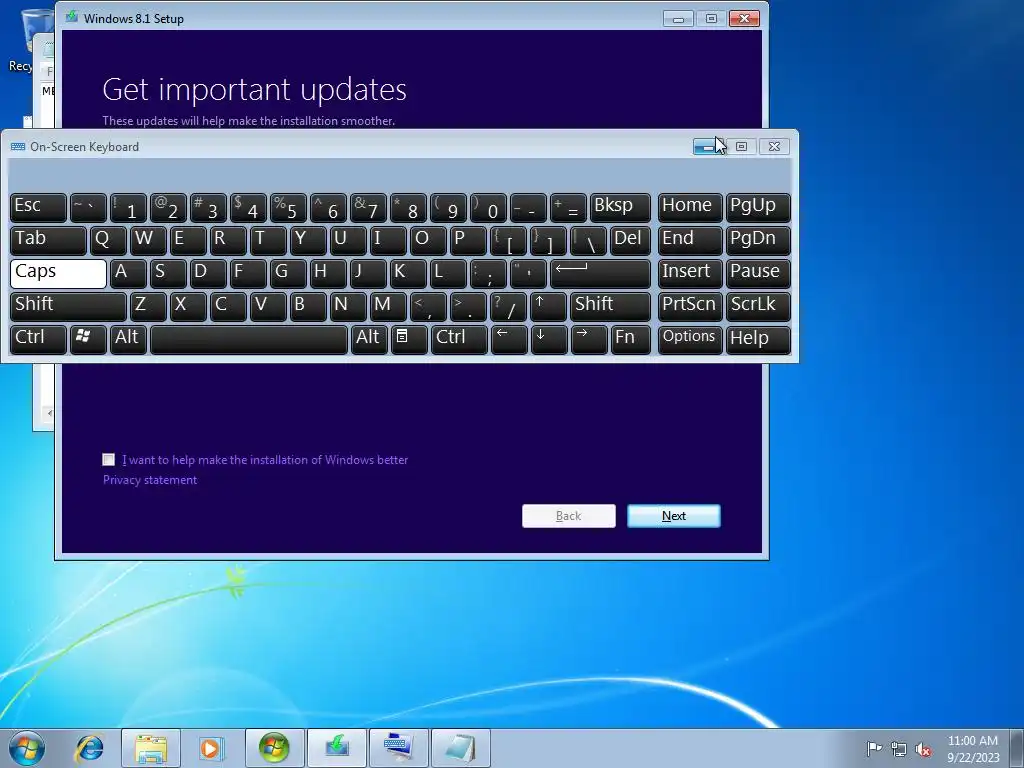Click the space bar key
The width and height of the screenshot is (1024, 768).
pos(248,339)
